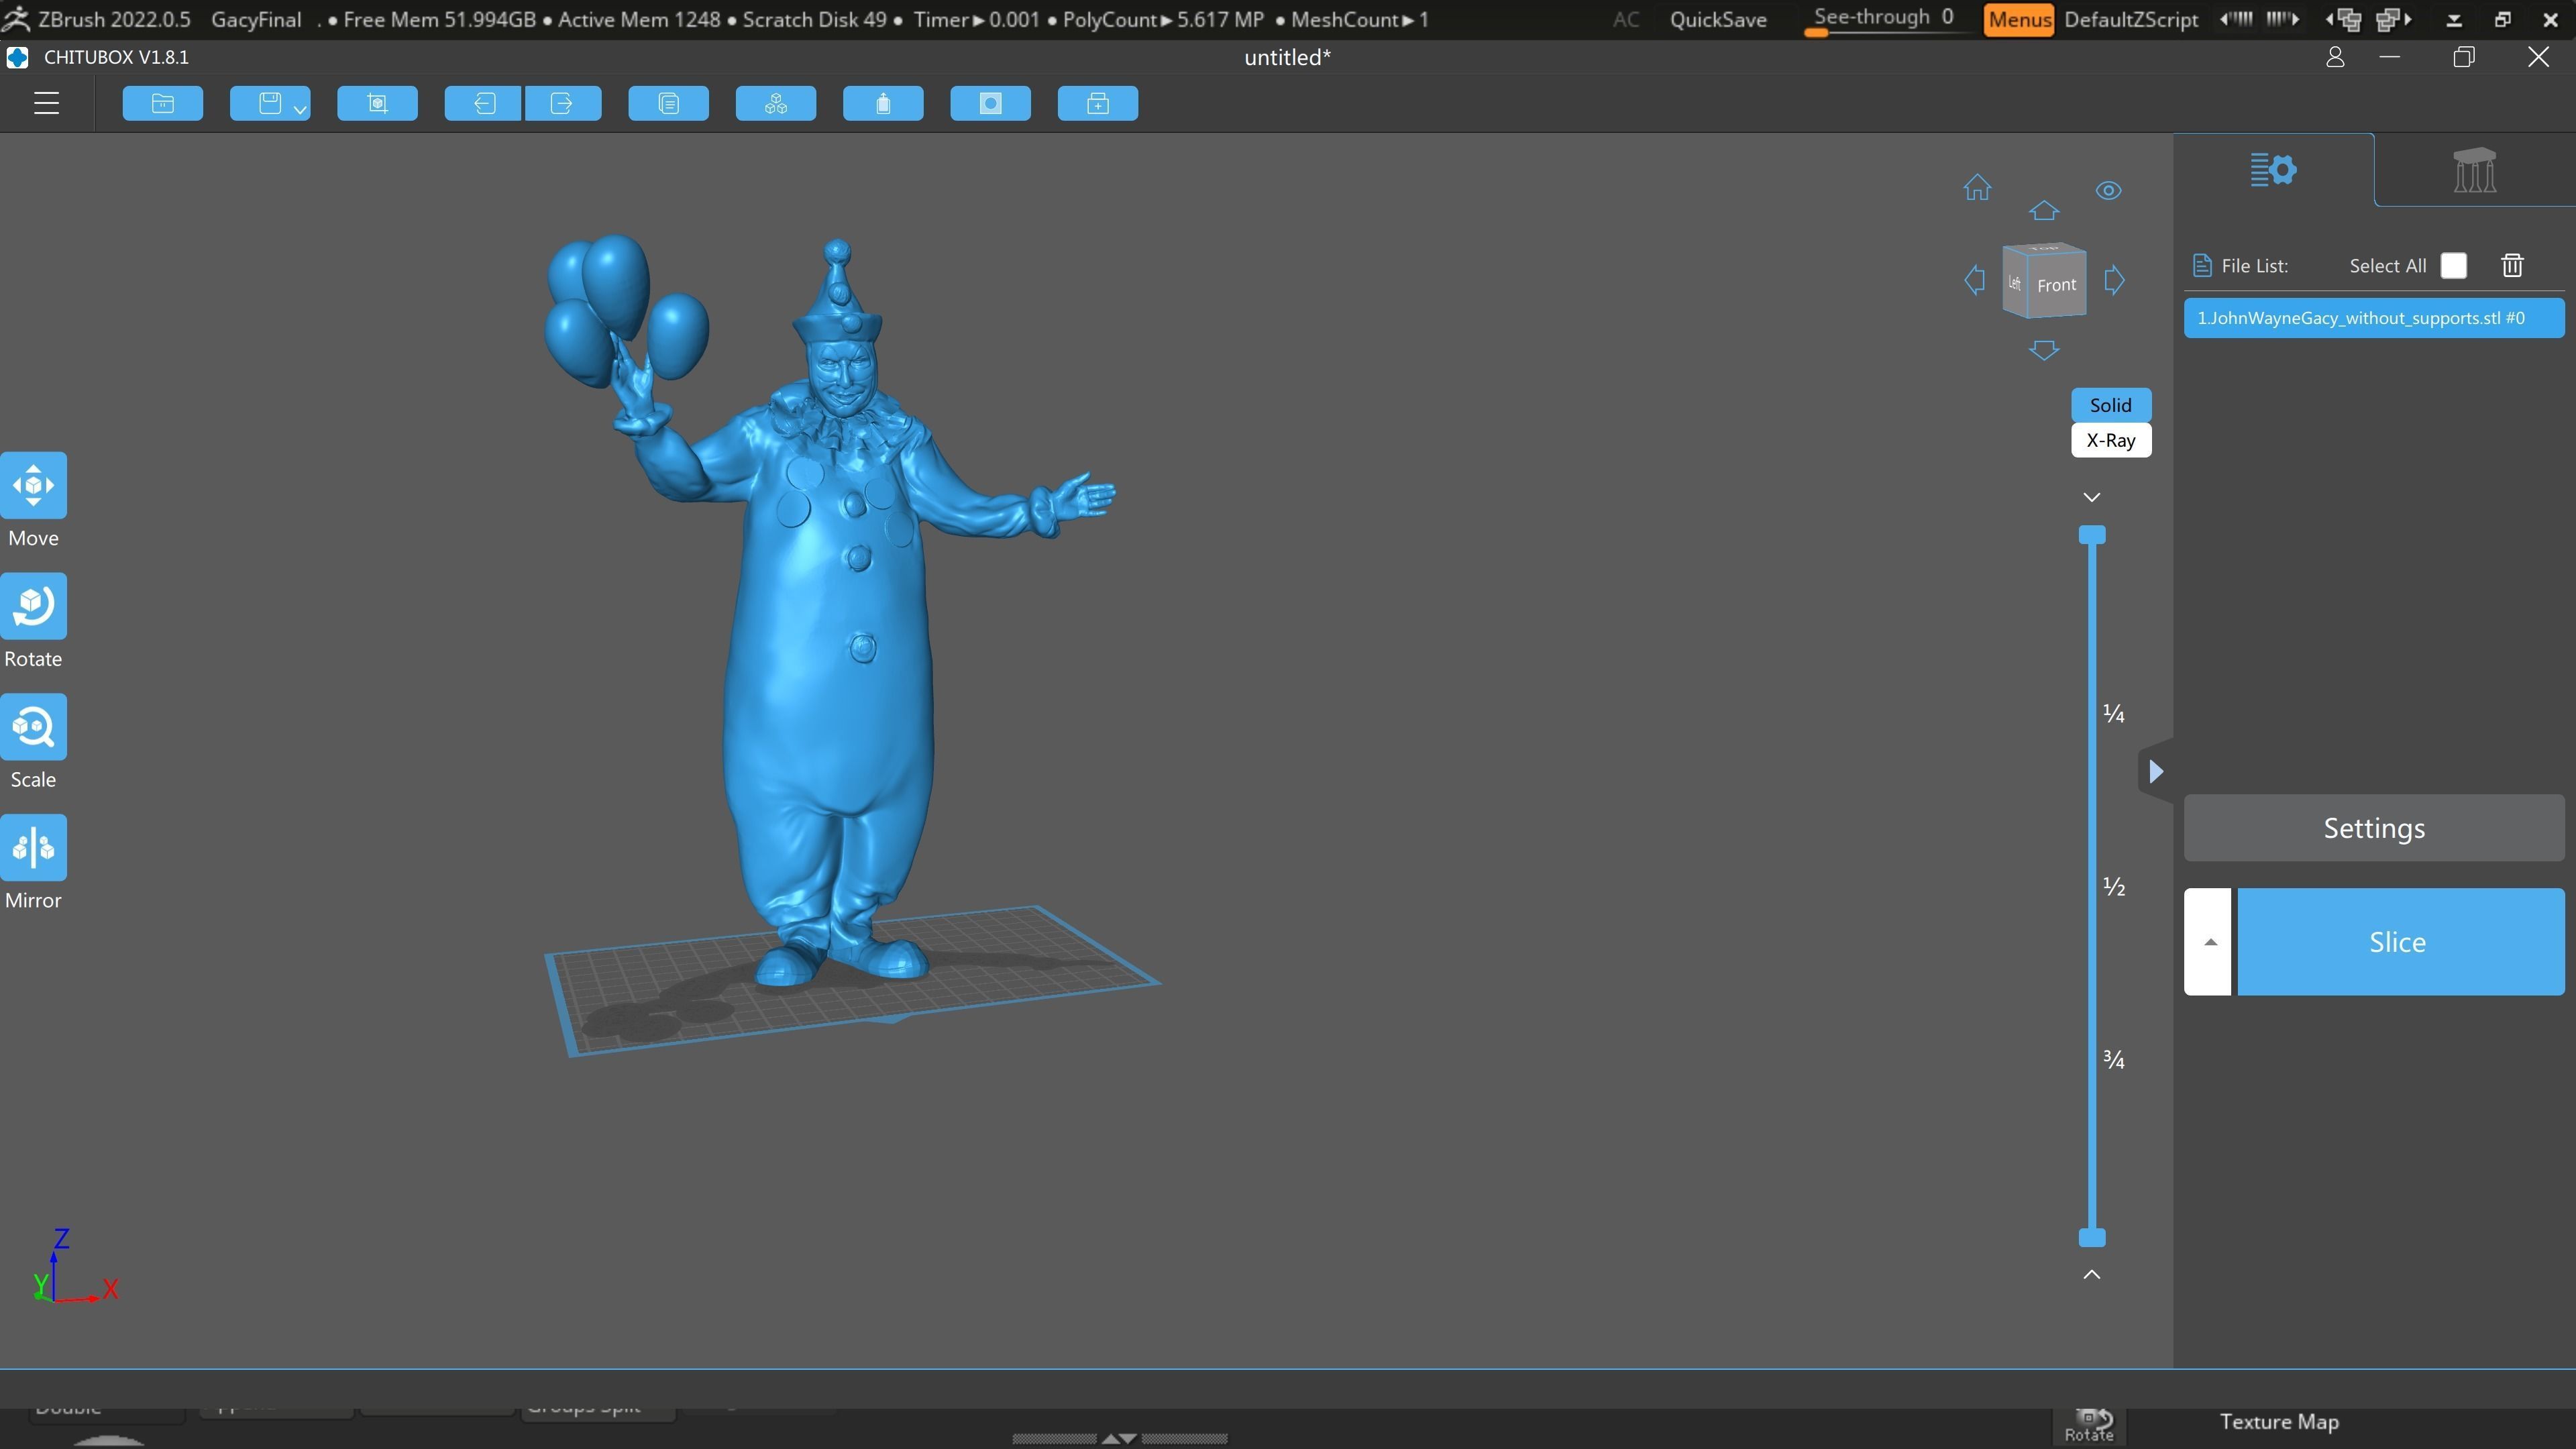Click the layer slider up chevron
Viewport: 2576px width, 1449px height.
click(x=2092, y=1274)
